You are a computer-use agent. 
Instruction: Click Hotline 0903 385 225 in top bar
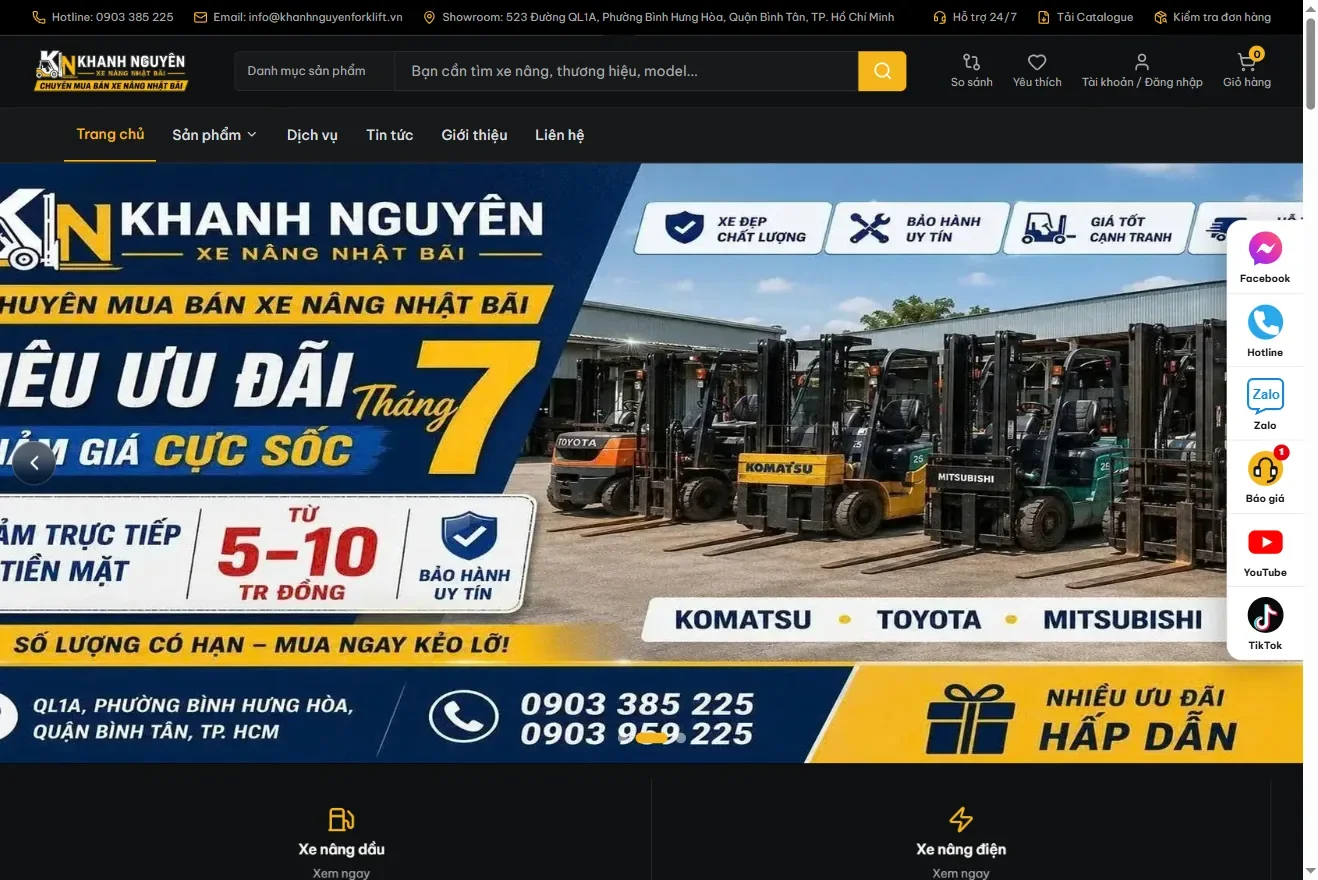pyautogui.click(x=102, y=17)
